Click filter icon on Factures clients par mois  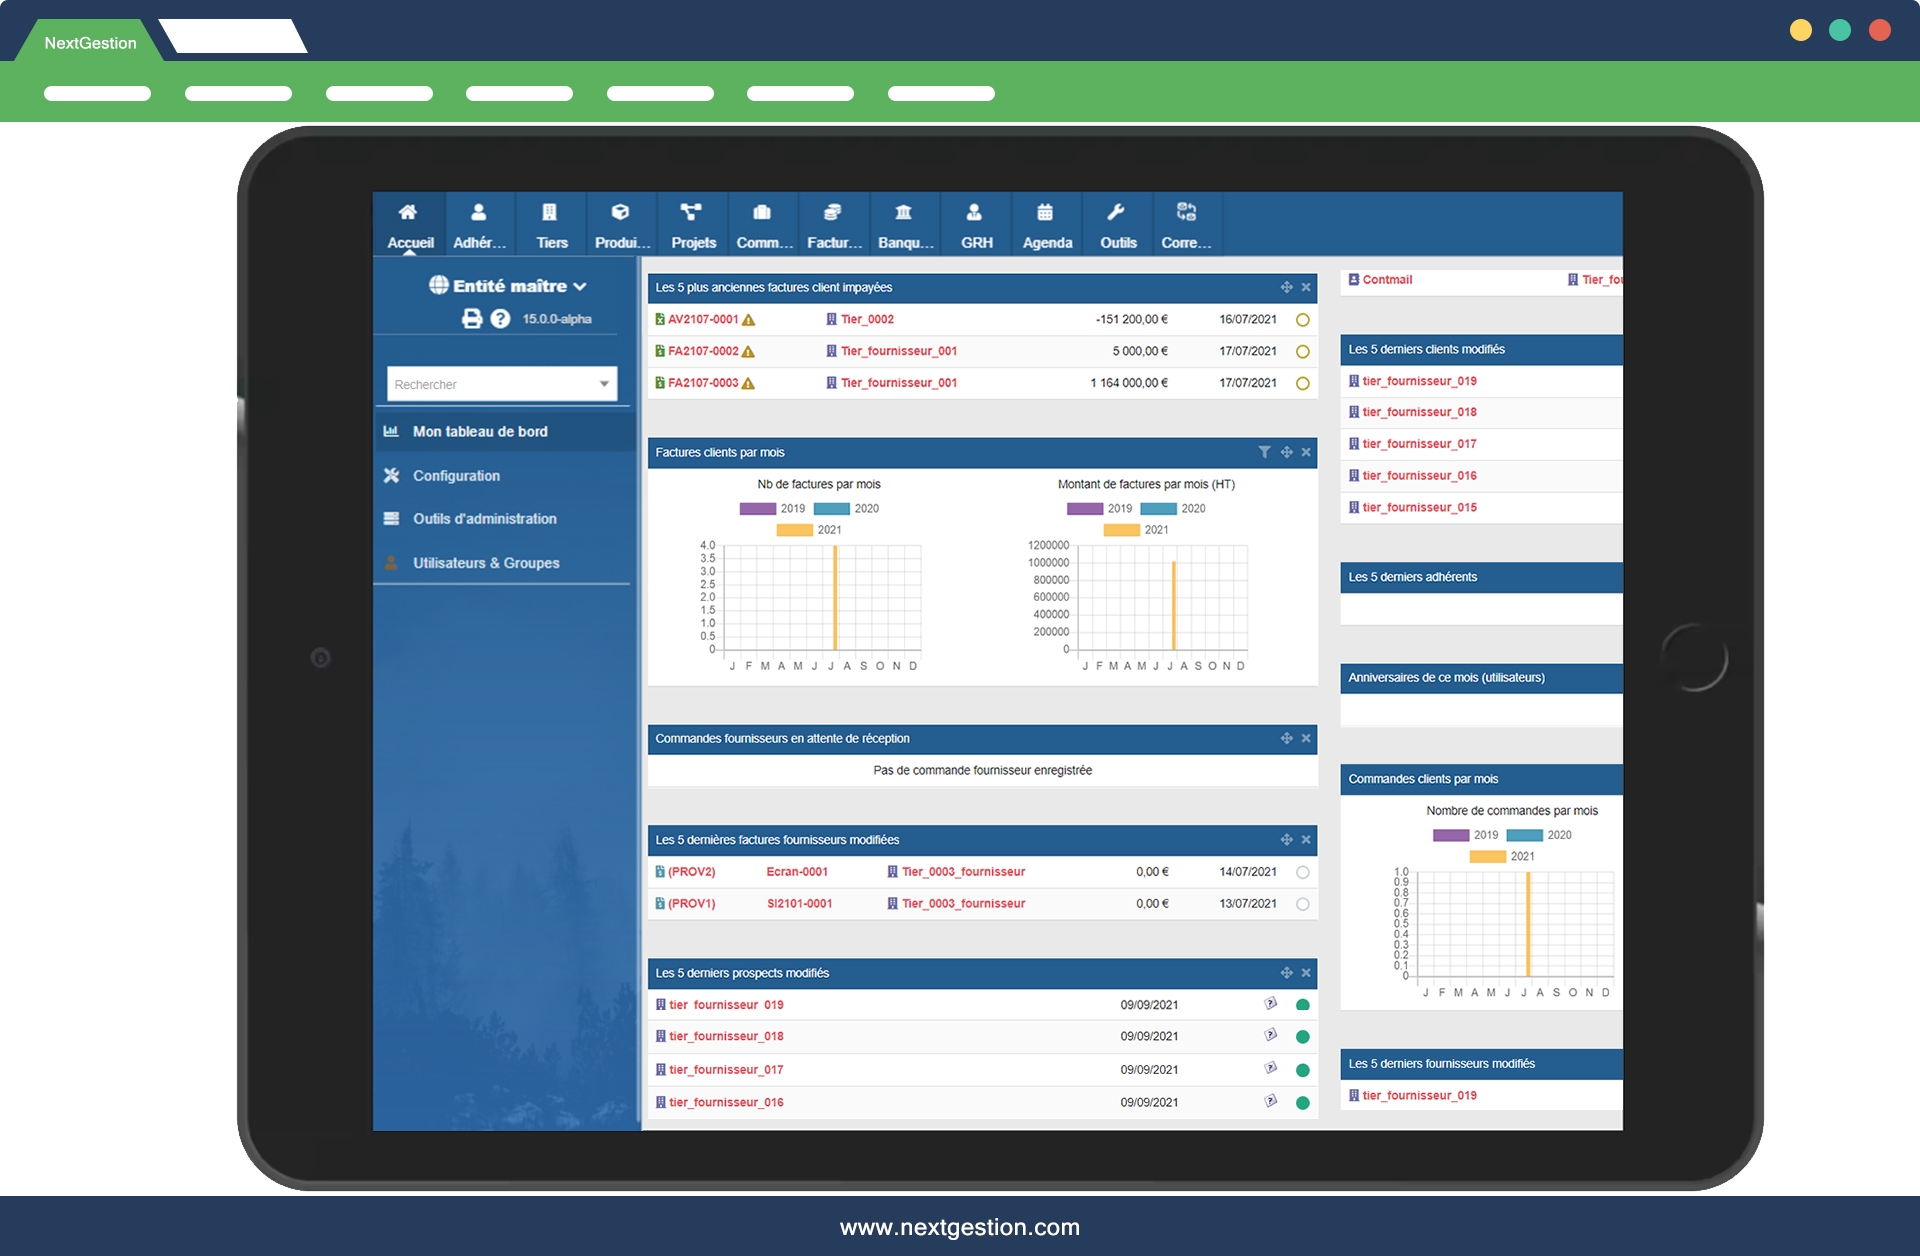coord(1264,453)
